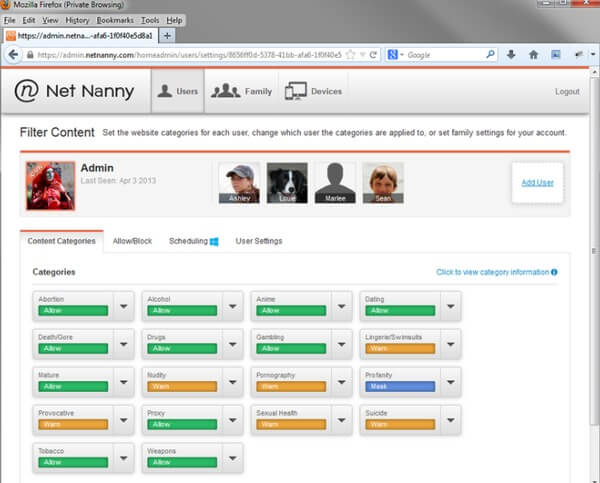
Task: Open the Gambling category dropdown arrow
Action: [x=342, y=344]
